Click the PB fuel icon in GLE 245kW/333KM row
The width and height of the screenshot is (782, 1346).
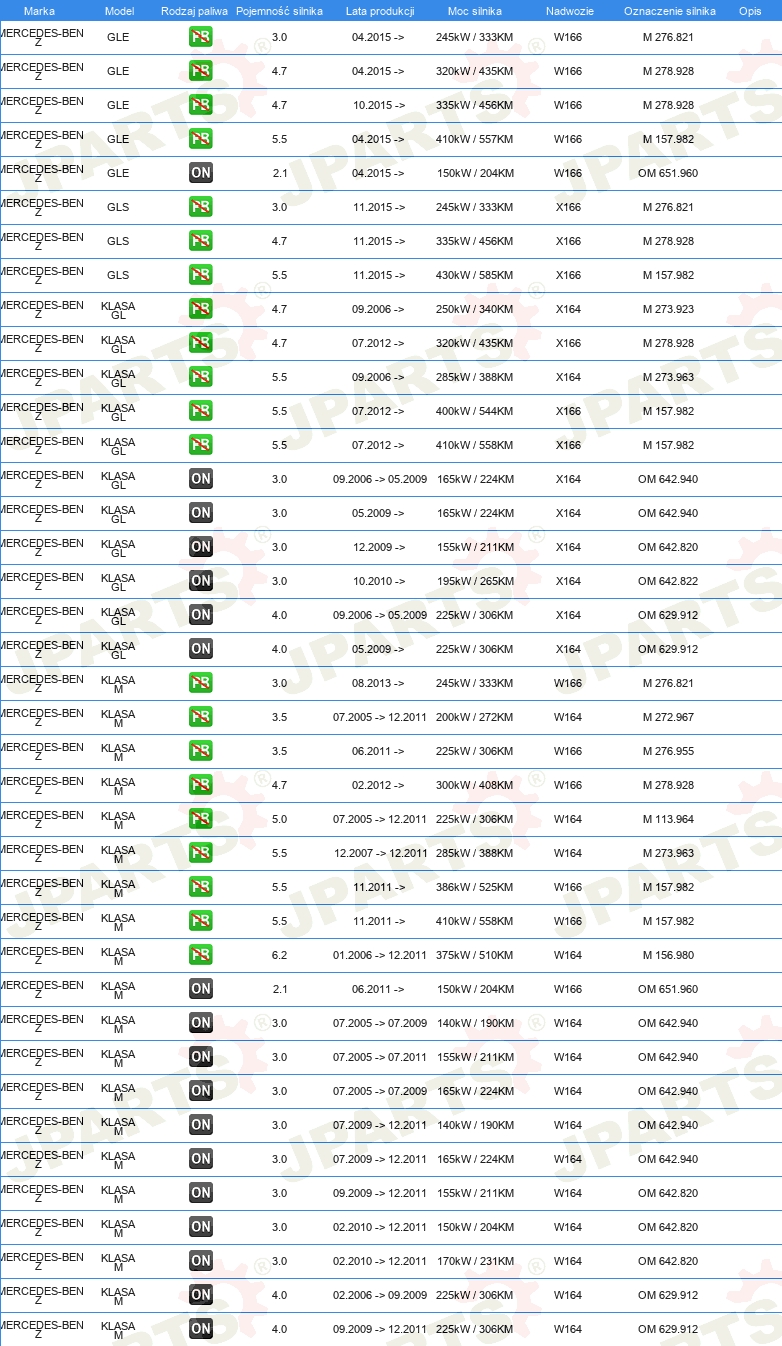click(201, 37)
